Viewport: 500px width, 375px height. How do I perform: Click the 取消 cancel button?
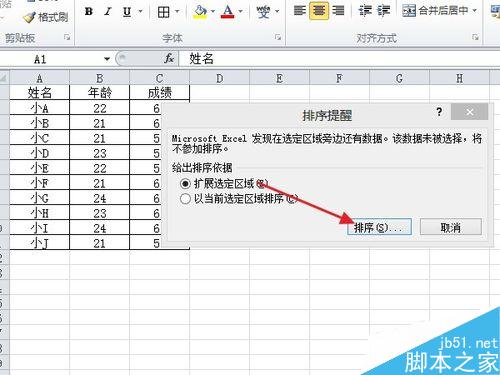point(451,227)
